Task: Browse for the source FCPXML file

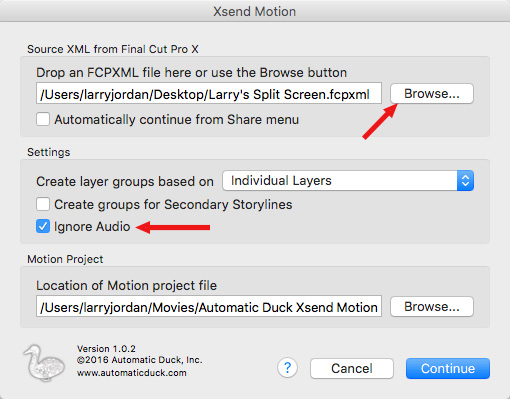Action: click(432, 94)
